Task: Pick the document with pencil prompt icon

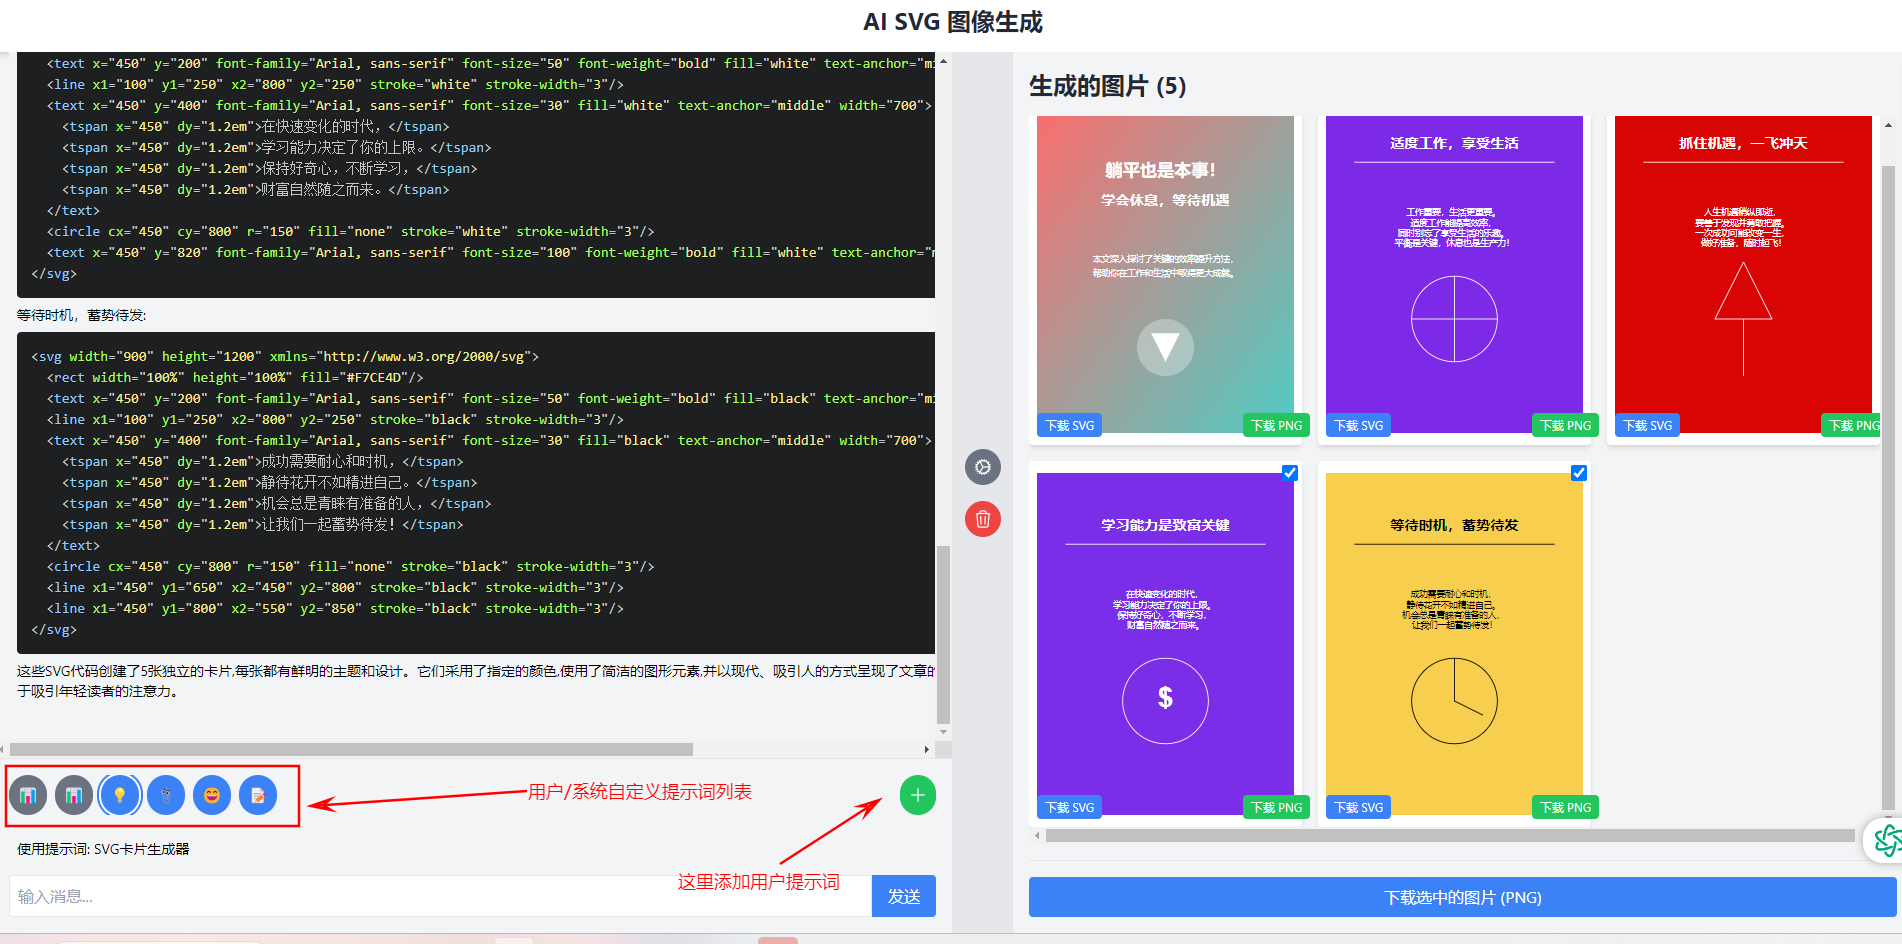Action: pos(258,795)
